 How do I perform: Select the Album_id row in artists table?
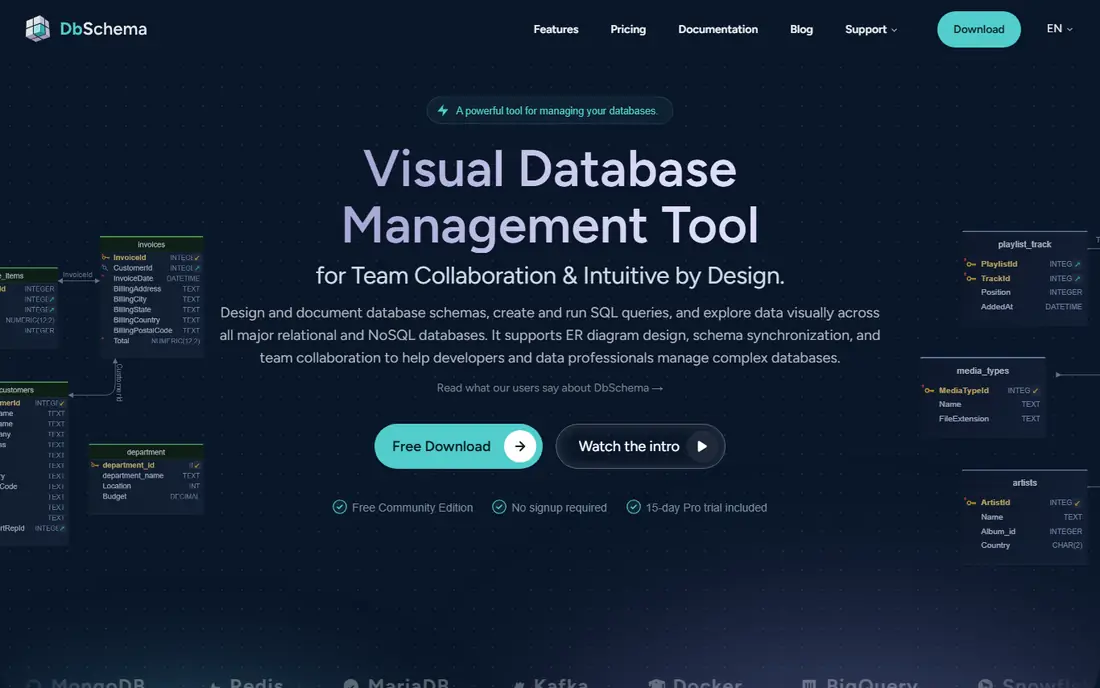pos(1024,531)
